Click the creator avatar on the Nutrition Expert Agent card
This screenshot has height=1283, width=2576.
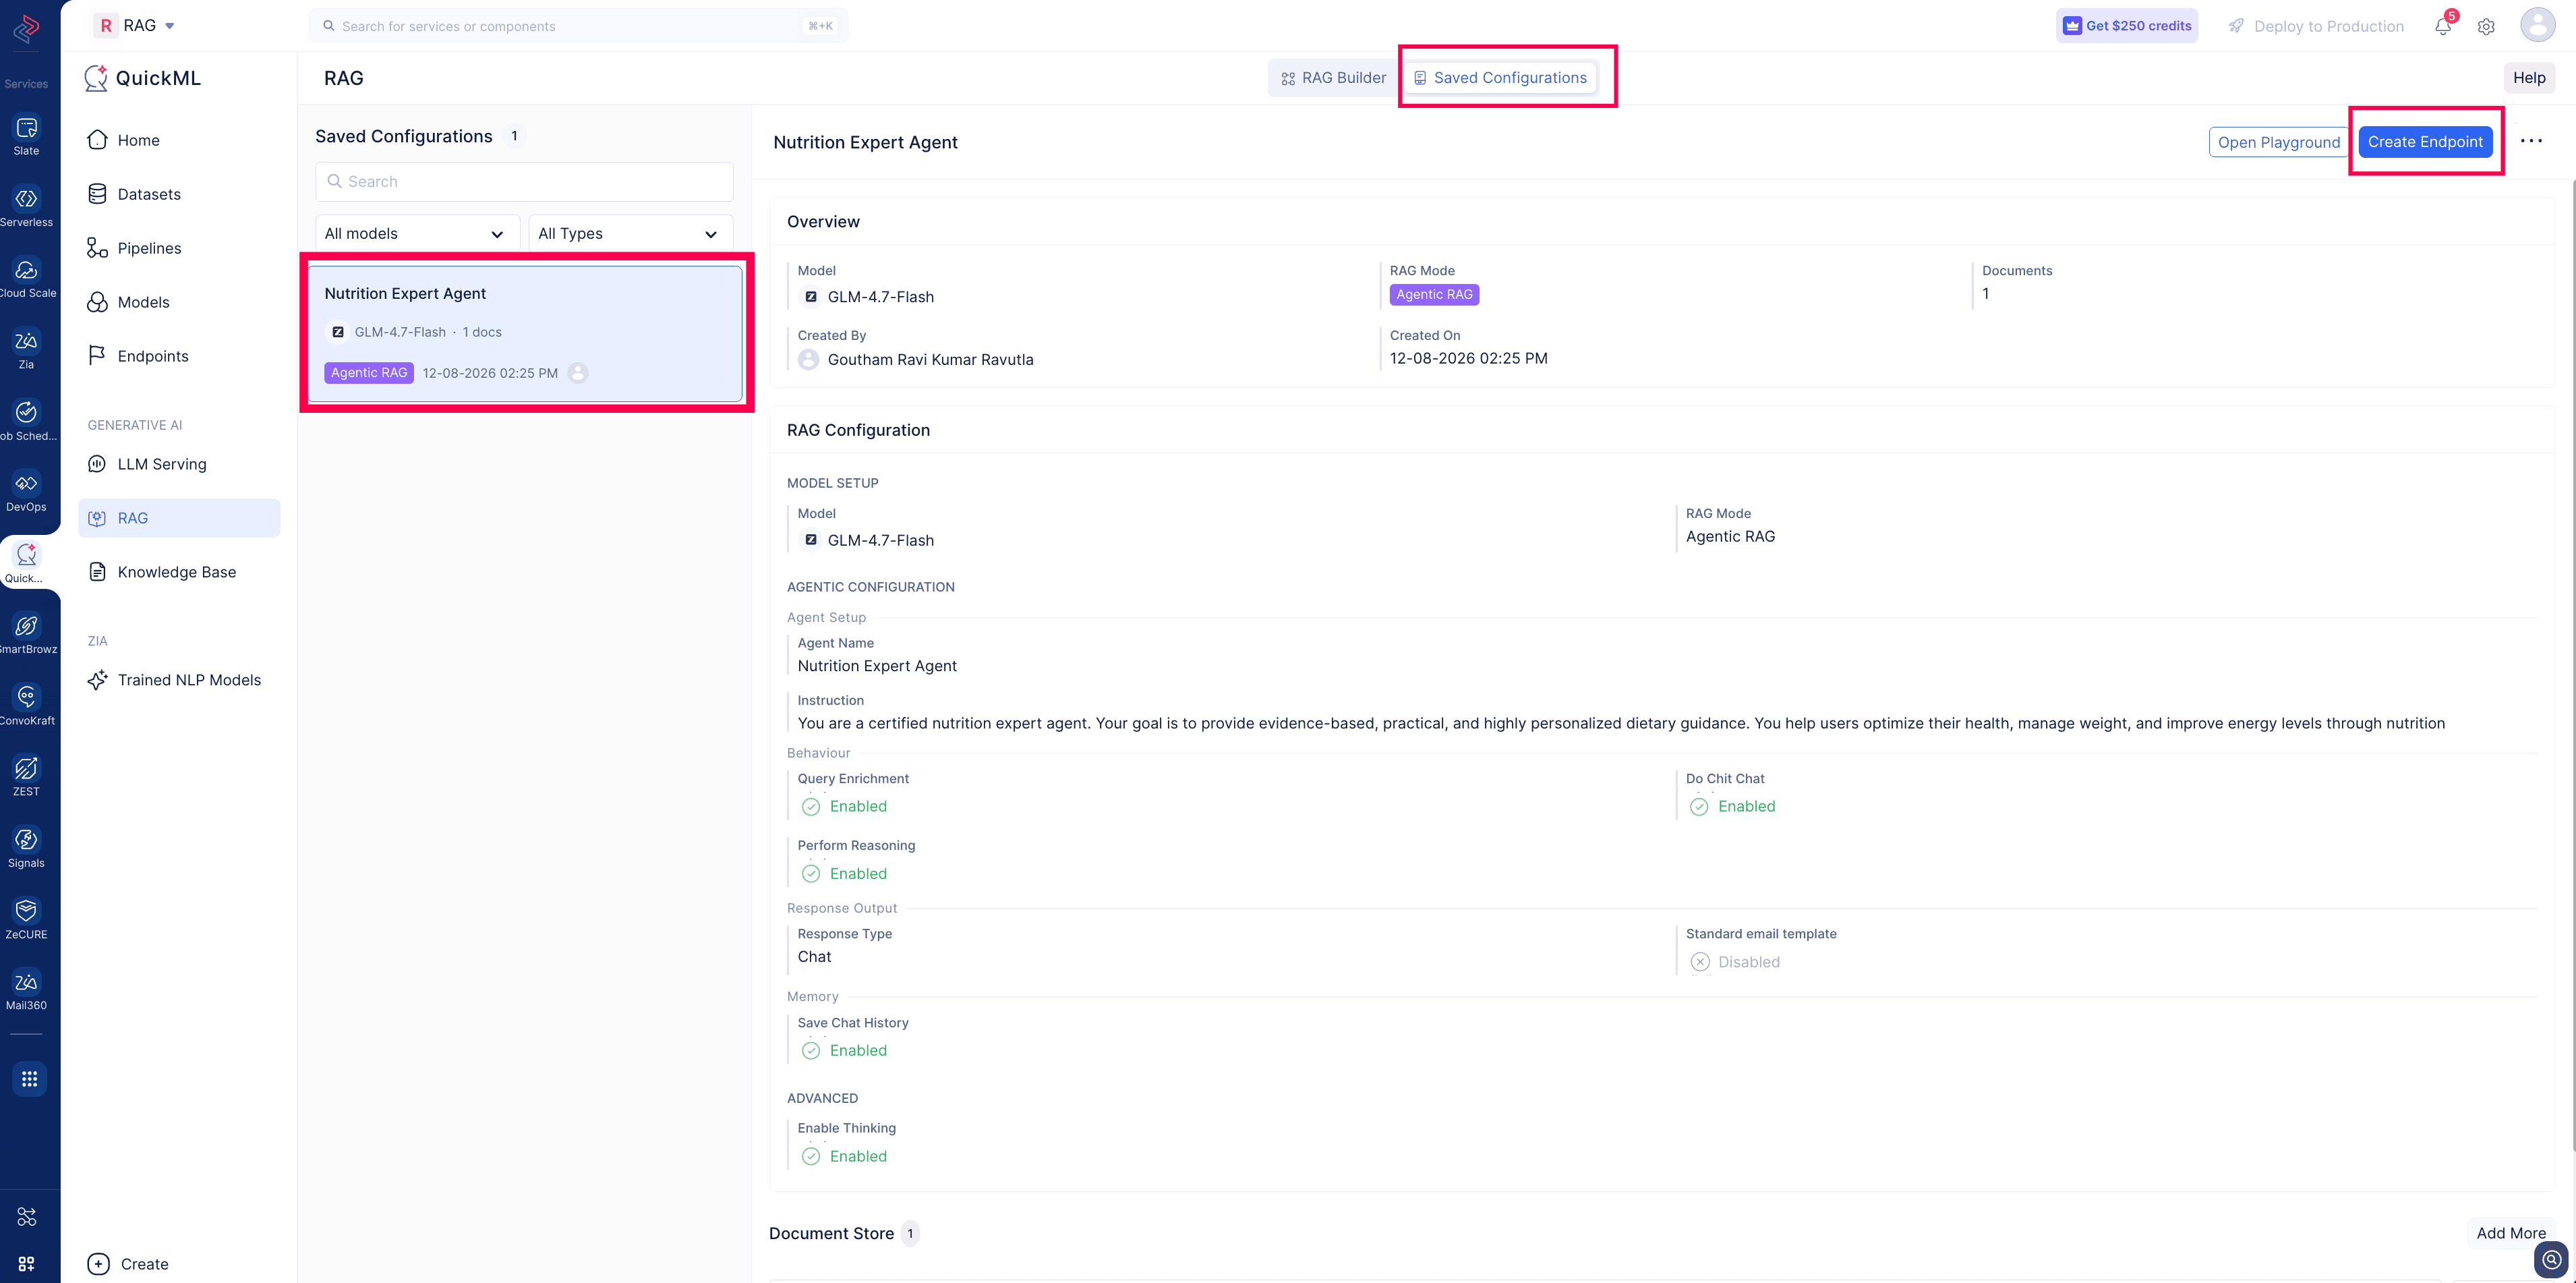(x=577, y=373)
